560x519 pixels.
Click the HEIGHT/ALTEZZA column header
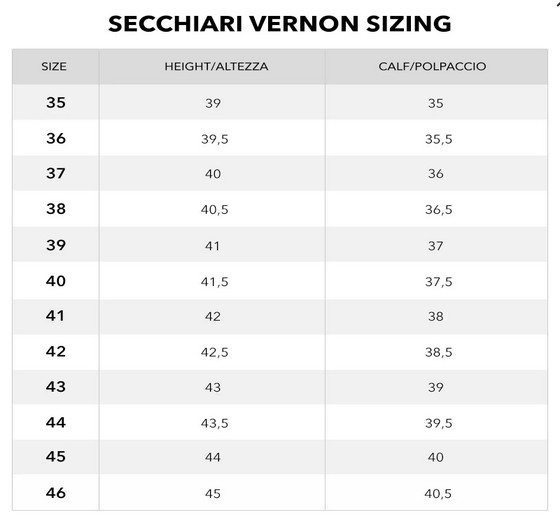coord(216,66)
